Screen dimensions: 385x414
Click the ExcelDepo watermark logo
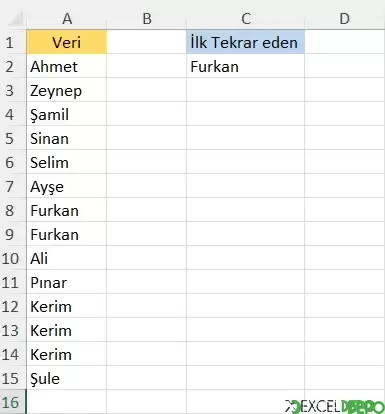pyautogui.click(x=335, y=406)
